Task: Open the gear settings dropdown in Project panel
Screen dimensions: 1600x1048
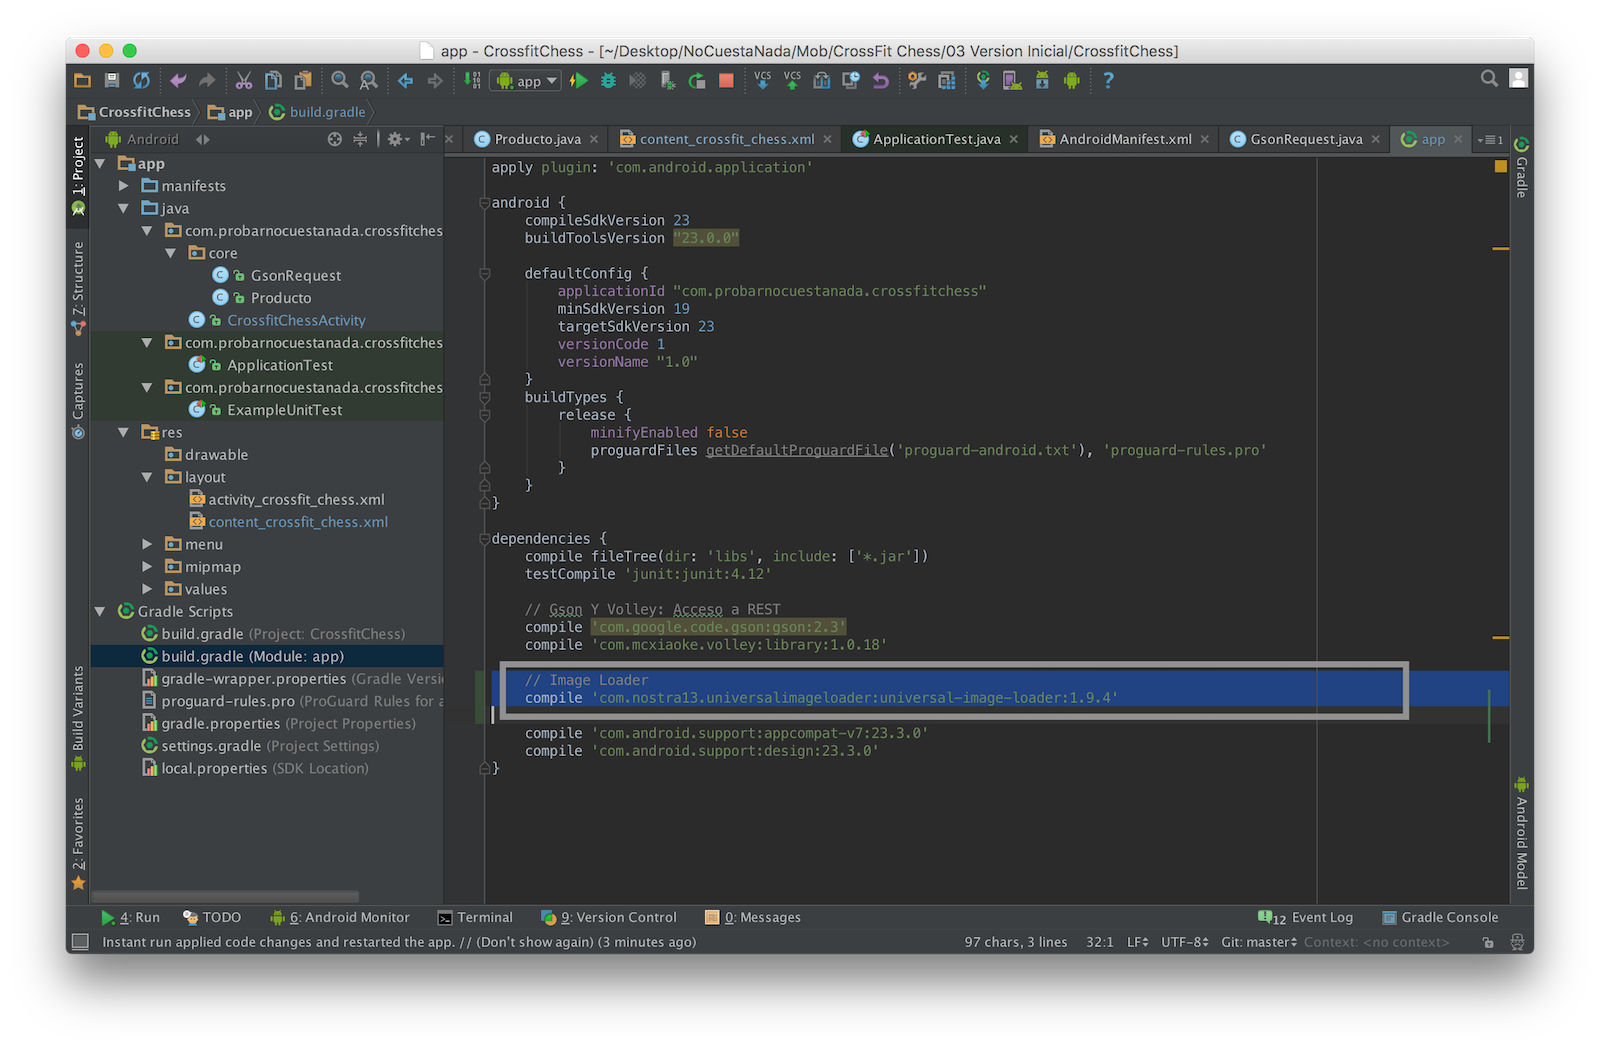Action: pyautogui.click(x=398, y=139)
